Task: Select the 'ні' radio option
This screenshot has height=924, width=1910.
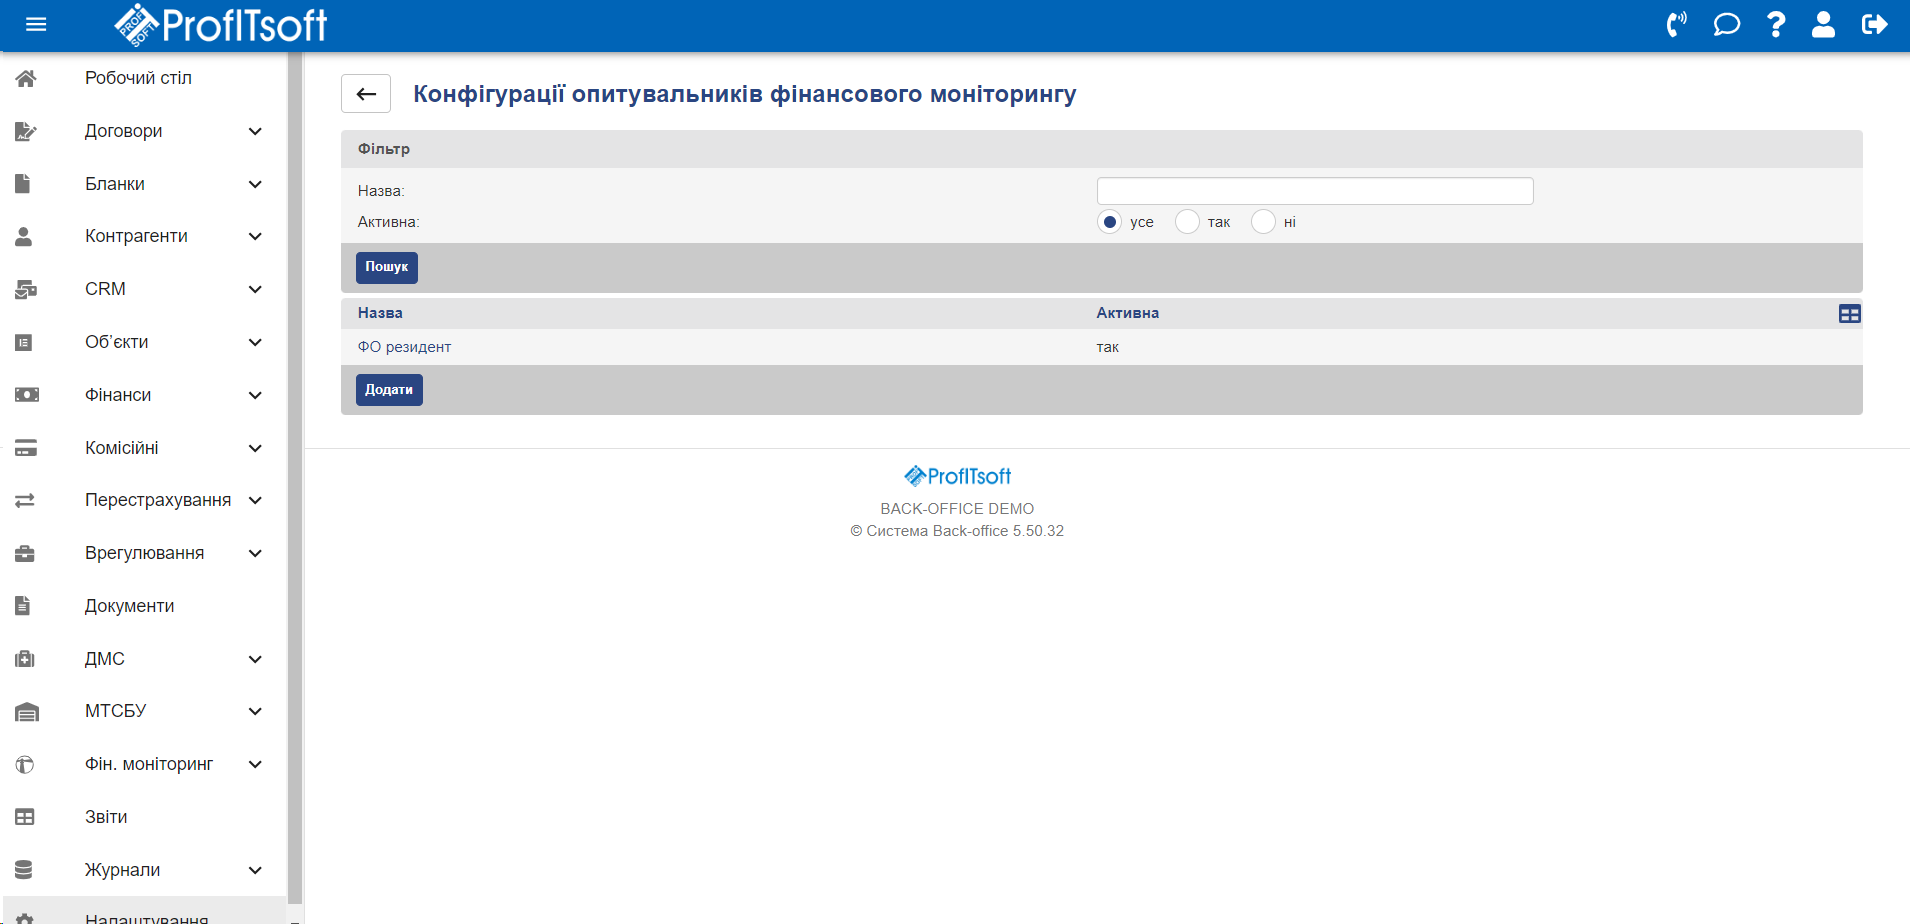Action: [1263, 222]
